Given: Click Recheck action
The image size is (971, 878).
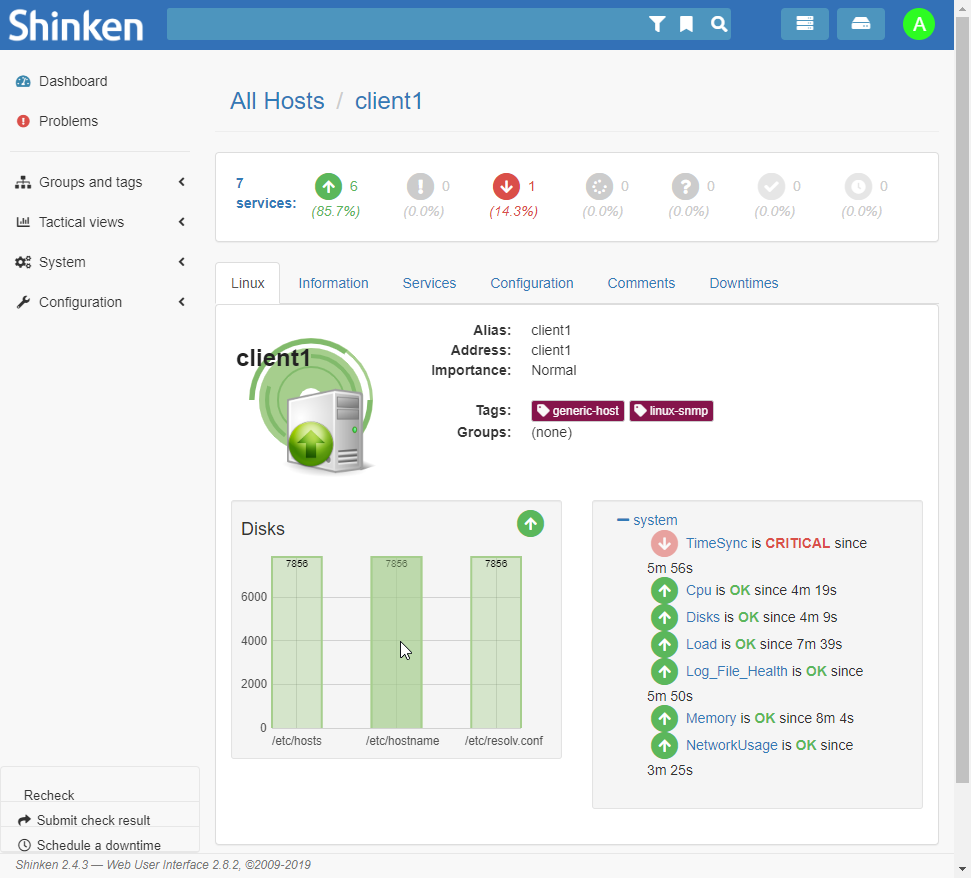Looking at the screenshot, I should coord(49,796).
